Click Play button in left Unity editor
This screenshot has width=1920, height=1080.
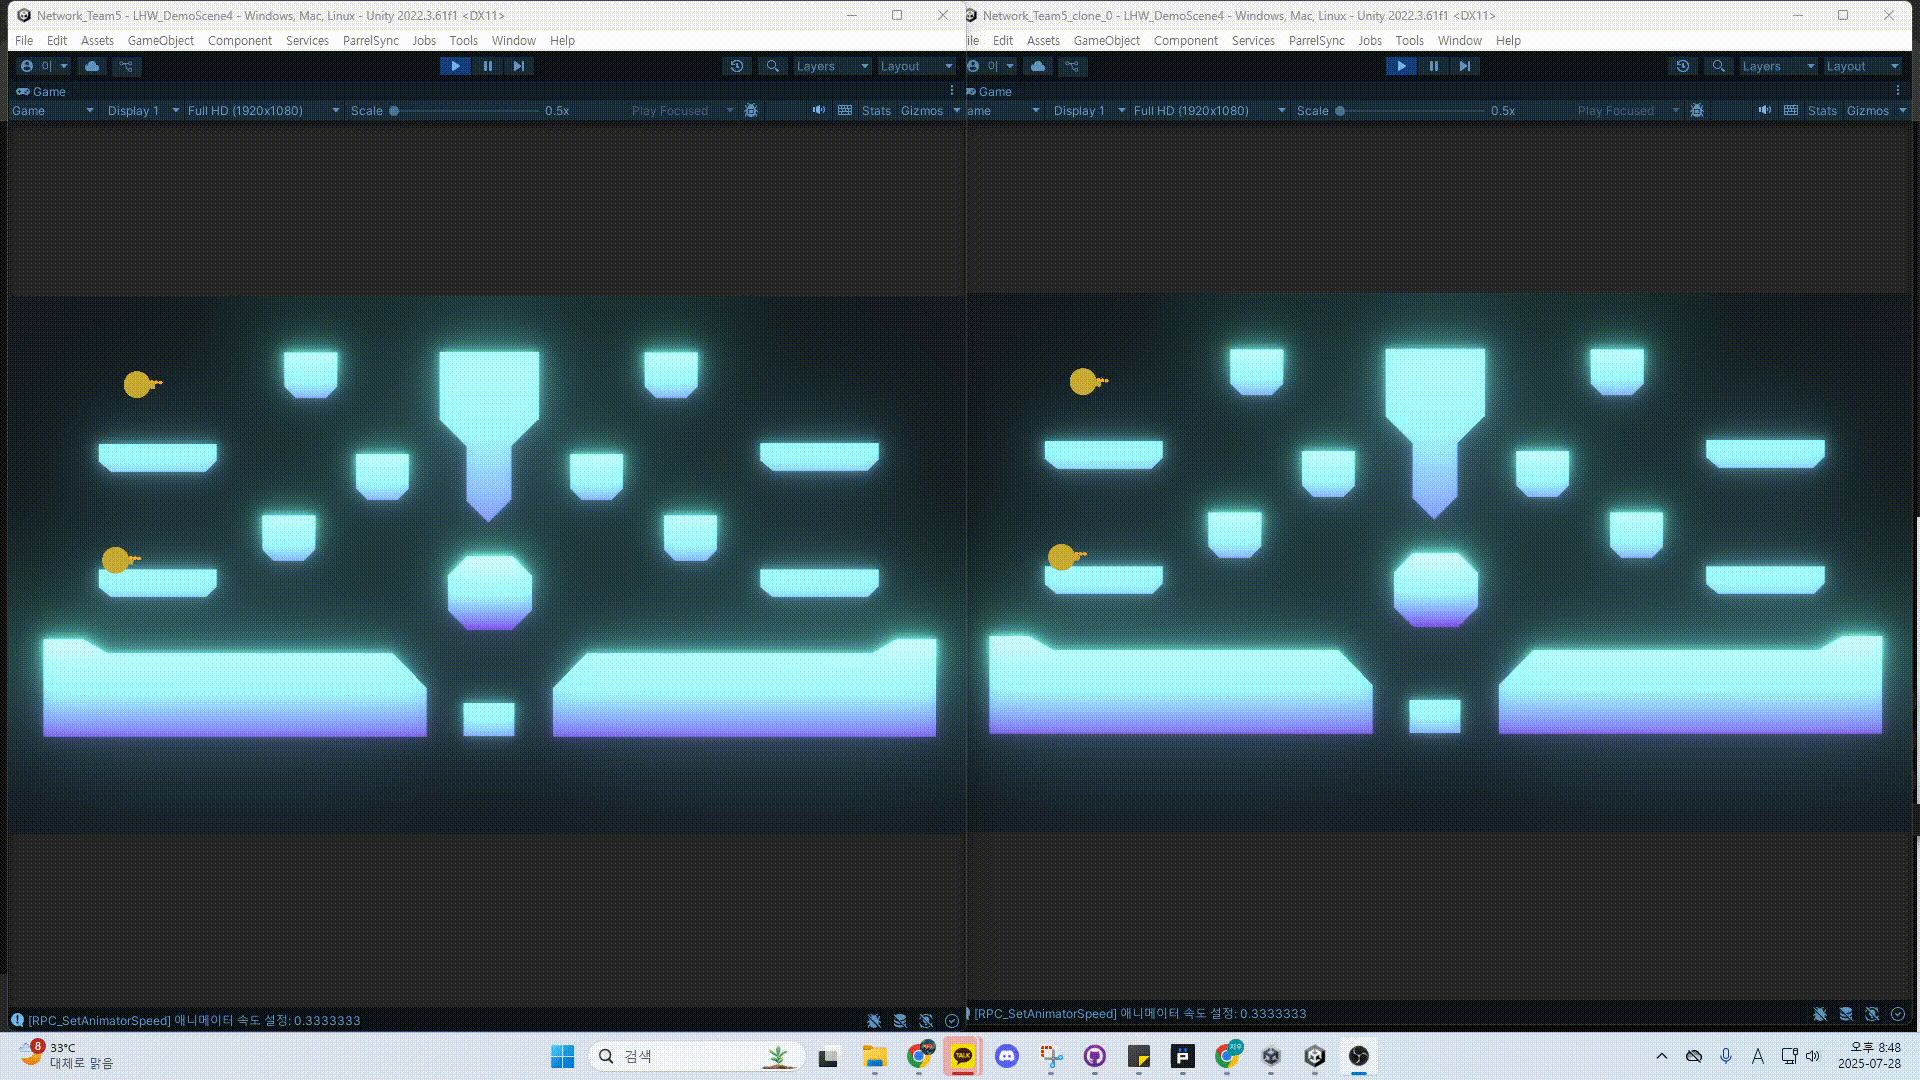pos(455,66)
